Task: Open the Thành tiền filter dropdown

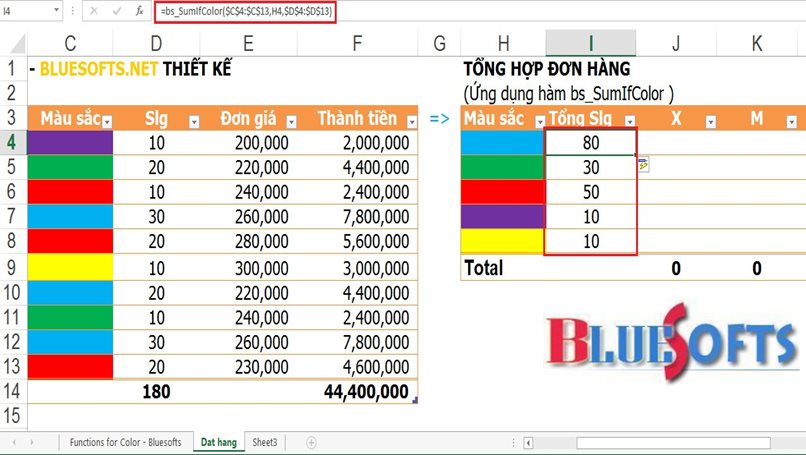Action: coord(412,122)
